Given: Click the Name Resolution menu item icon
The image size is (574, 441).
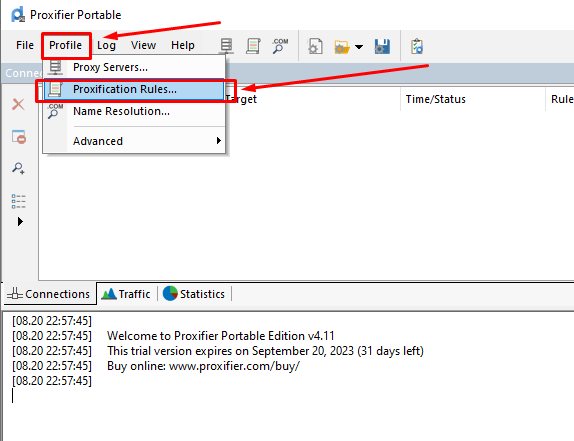Looking at the screenshot, I should click(55, 111).
